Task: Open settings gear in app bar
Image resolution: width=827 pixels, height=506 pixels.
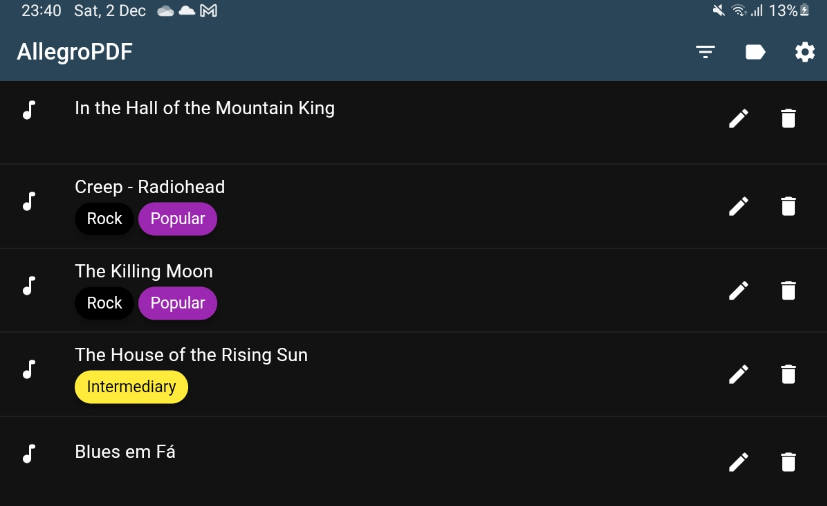Action: [805, 52]
